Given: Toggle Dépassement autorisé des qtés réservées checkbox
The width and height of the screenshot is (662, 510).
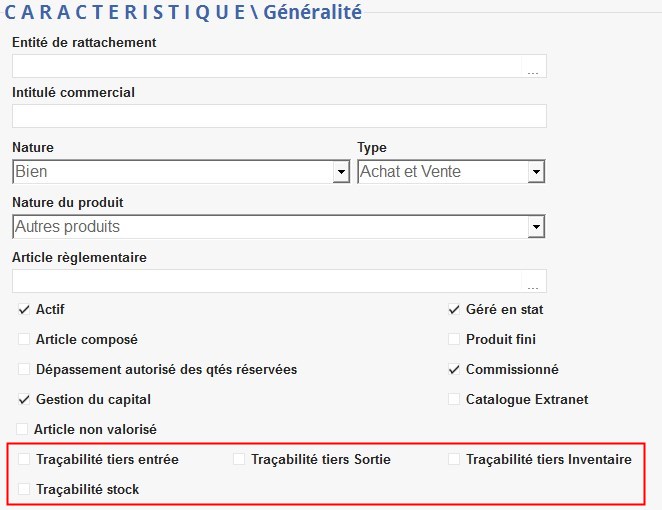Looking at the screenshot, I should click(24, 370).
